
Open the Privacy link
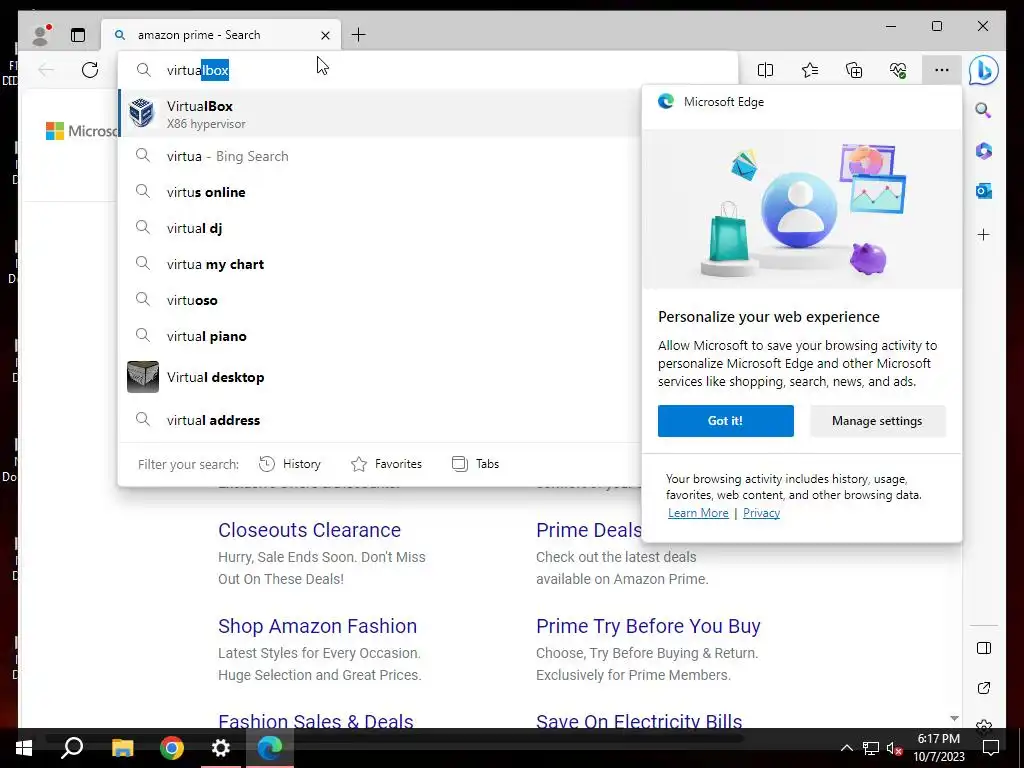pos(761,513)
